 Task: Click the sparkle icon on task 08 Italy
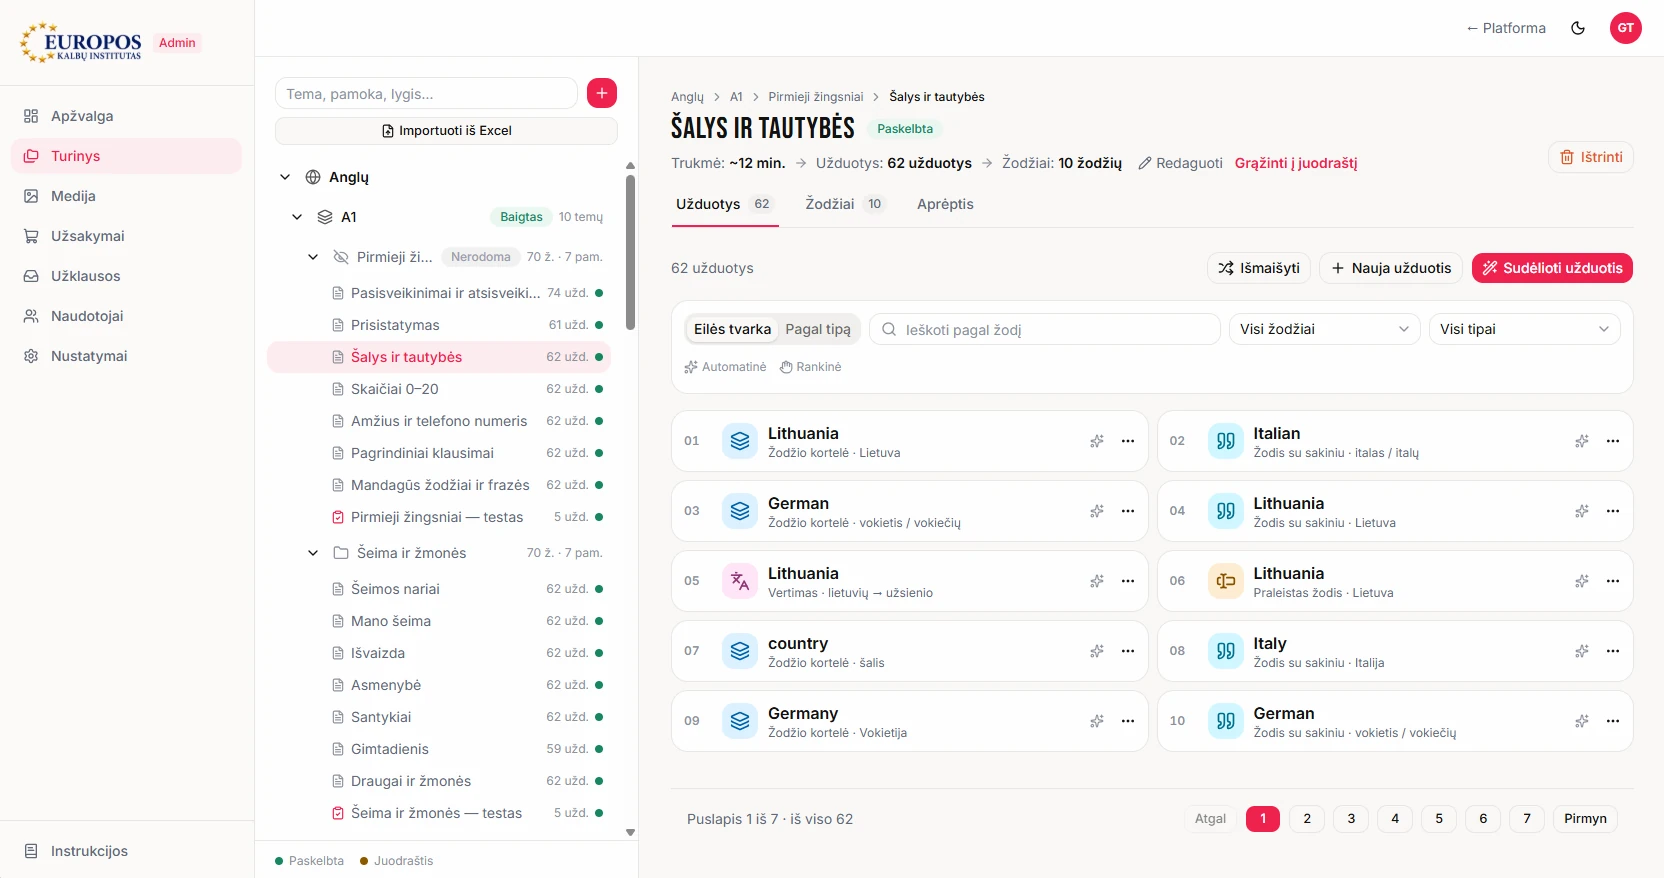1582,651
